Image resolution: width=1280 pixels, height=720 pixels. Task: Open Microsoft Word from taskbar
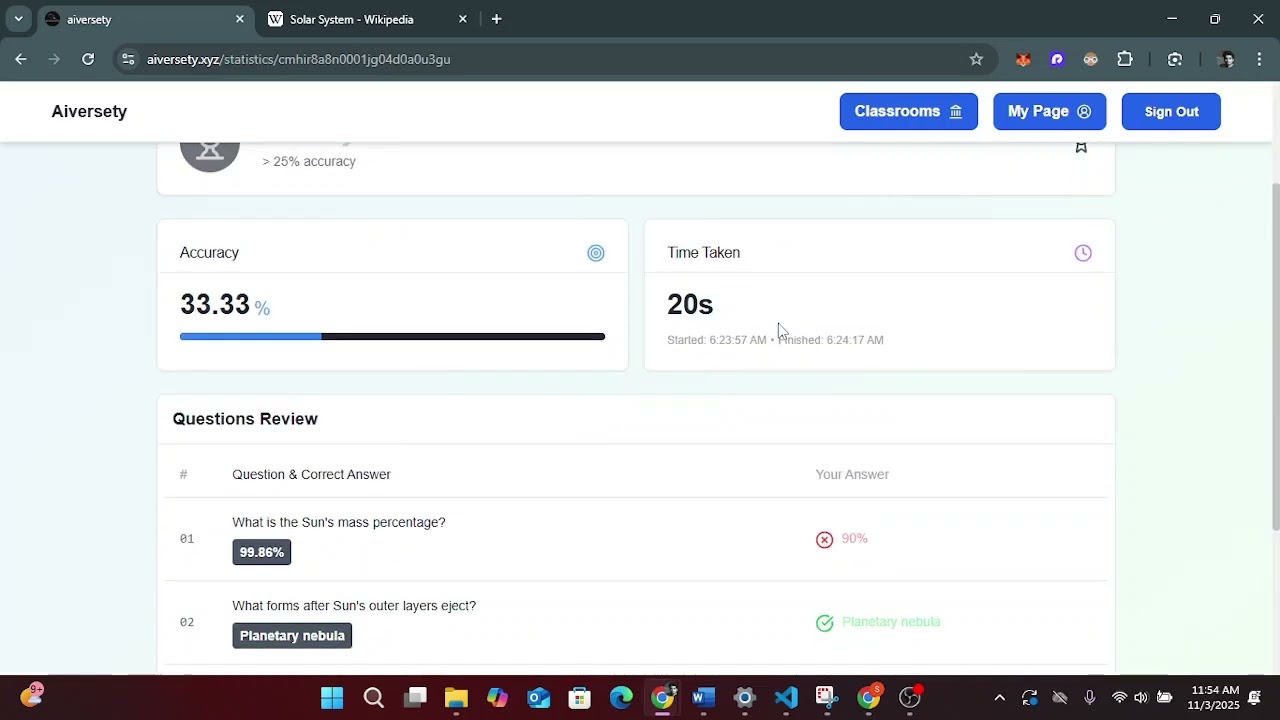click(x=703, y=697)
